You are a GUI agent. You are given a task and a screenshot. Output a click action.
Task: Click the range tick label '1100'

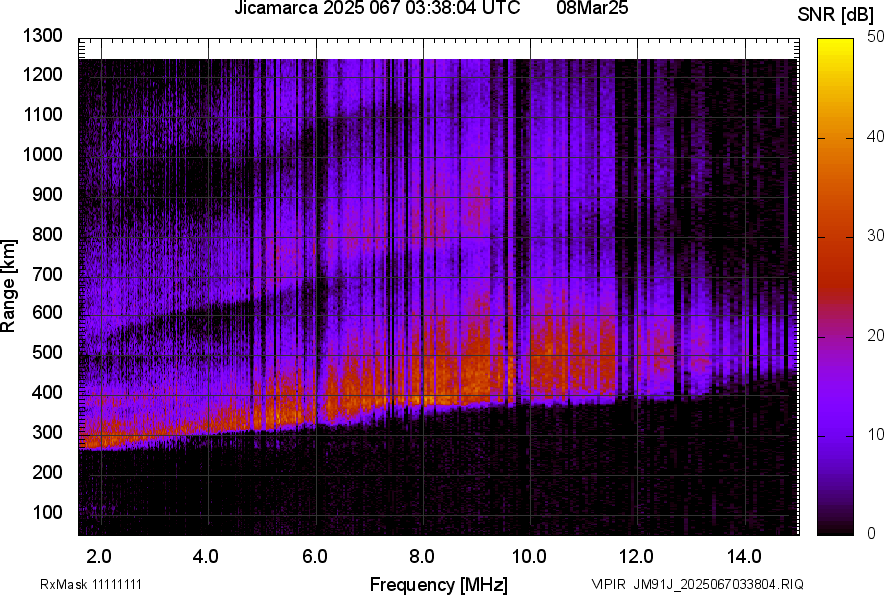pyautogui.click(x=42, y=115)
